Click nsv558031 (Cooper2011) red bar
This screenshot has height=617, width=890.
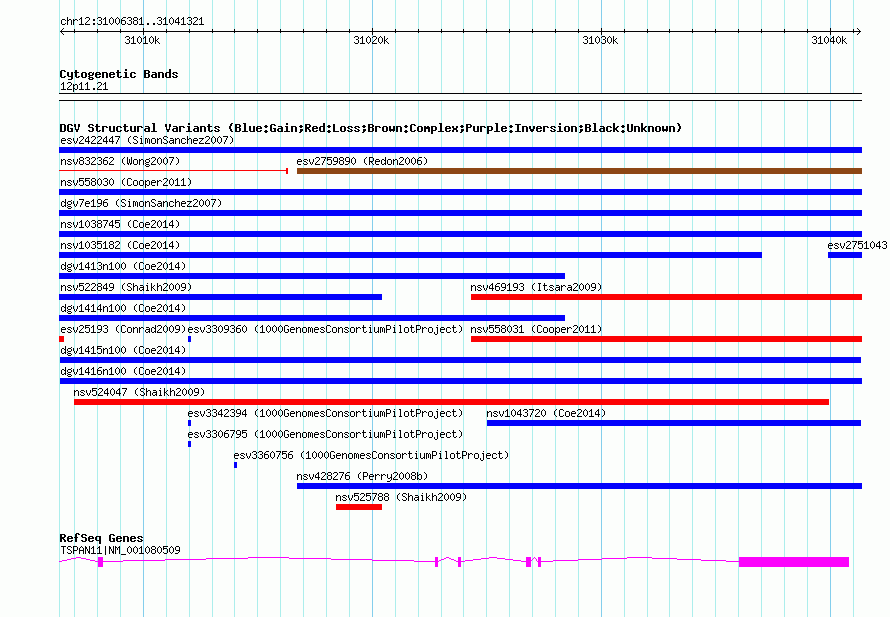666,339
